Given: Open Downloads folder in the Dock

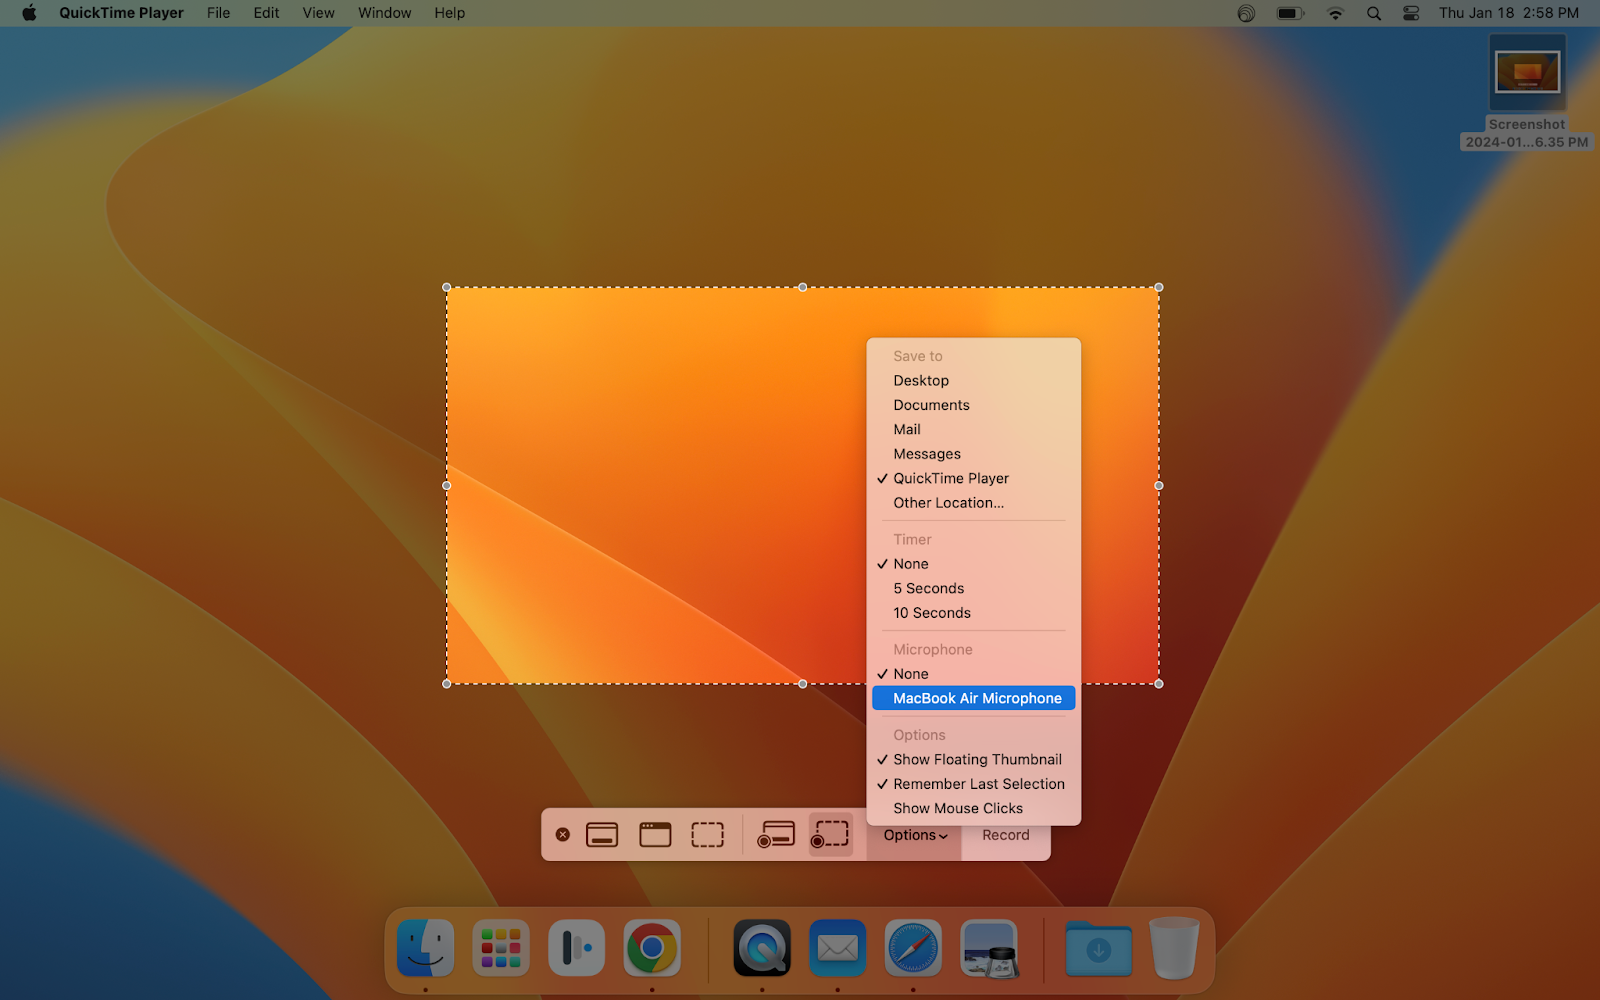Looking at the screenshot, I should click(1098, 949).
